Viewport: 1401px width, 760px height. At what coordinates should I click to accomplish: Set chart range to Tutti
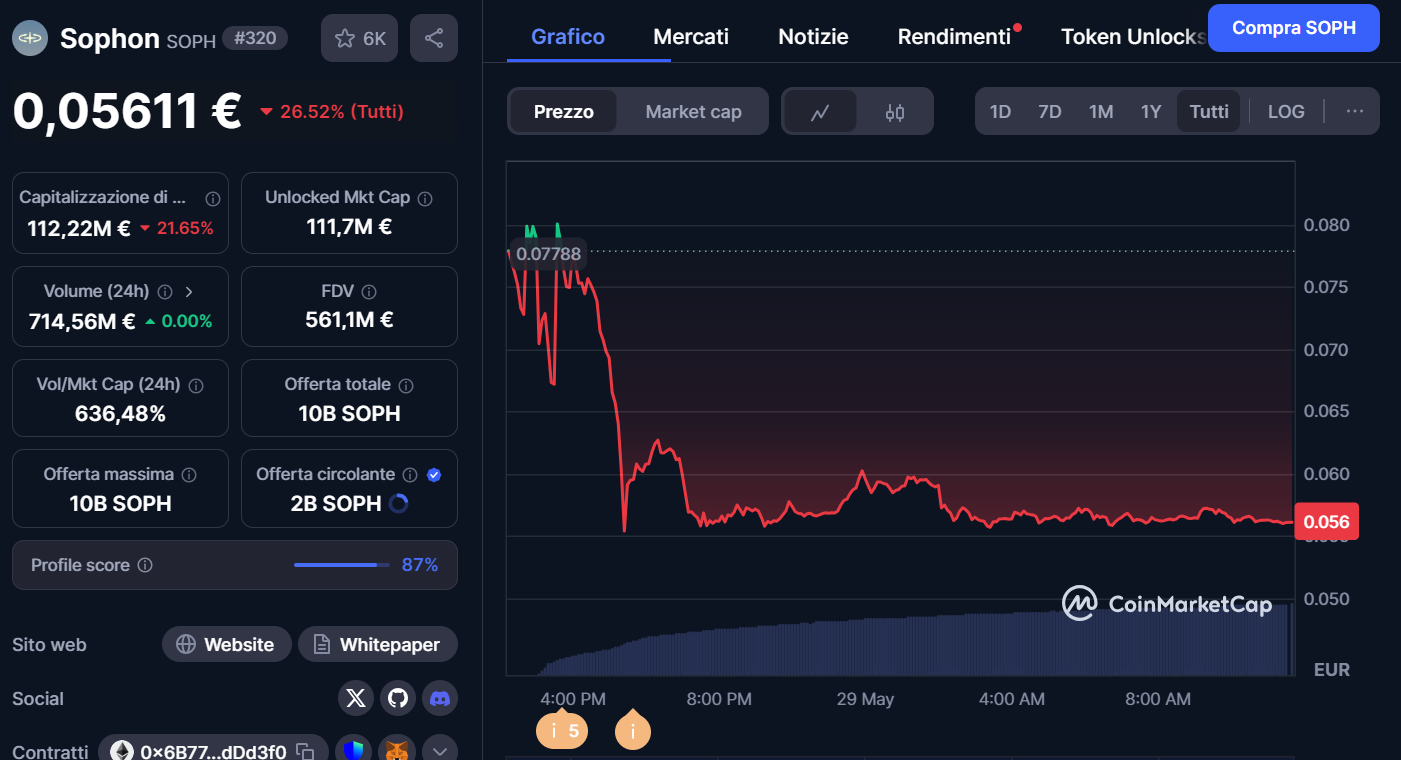click(x=1209, y=111)
